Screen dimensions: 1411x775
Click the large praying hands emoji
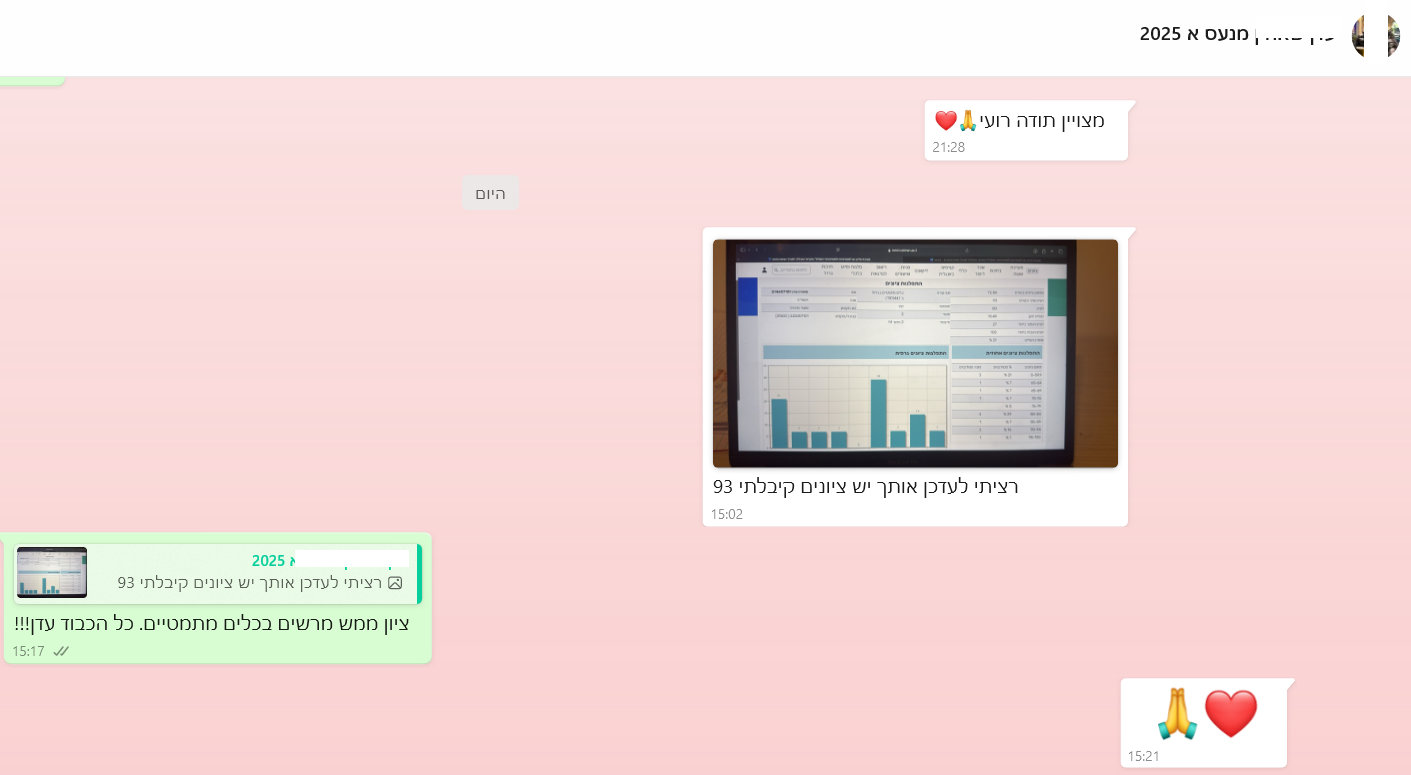point(1176,714)
